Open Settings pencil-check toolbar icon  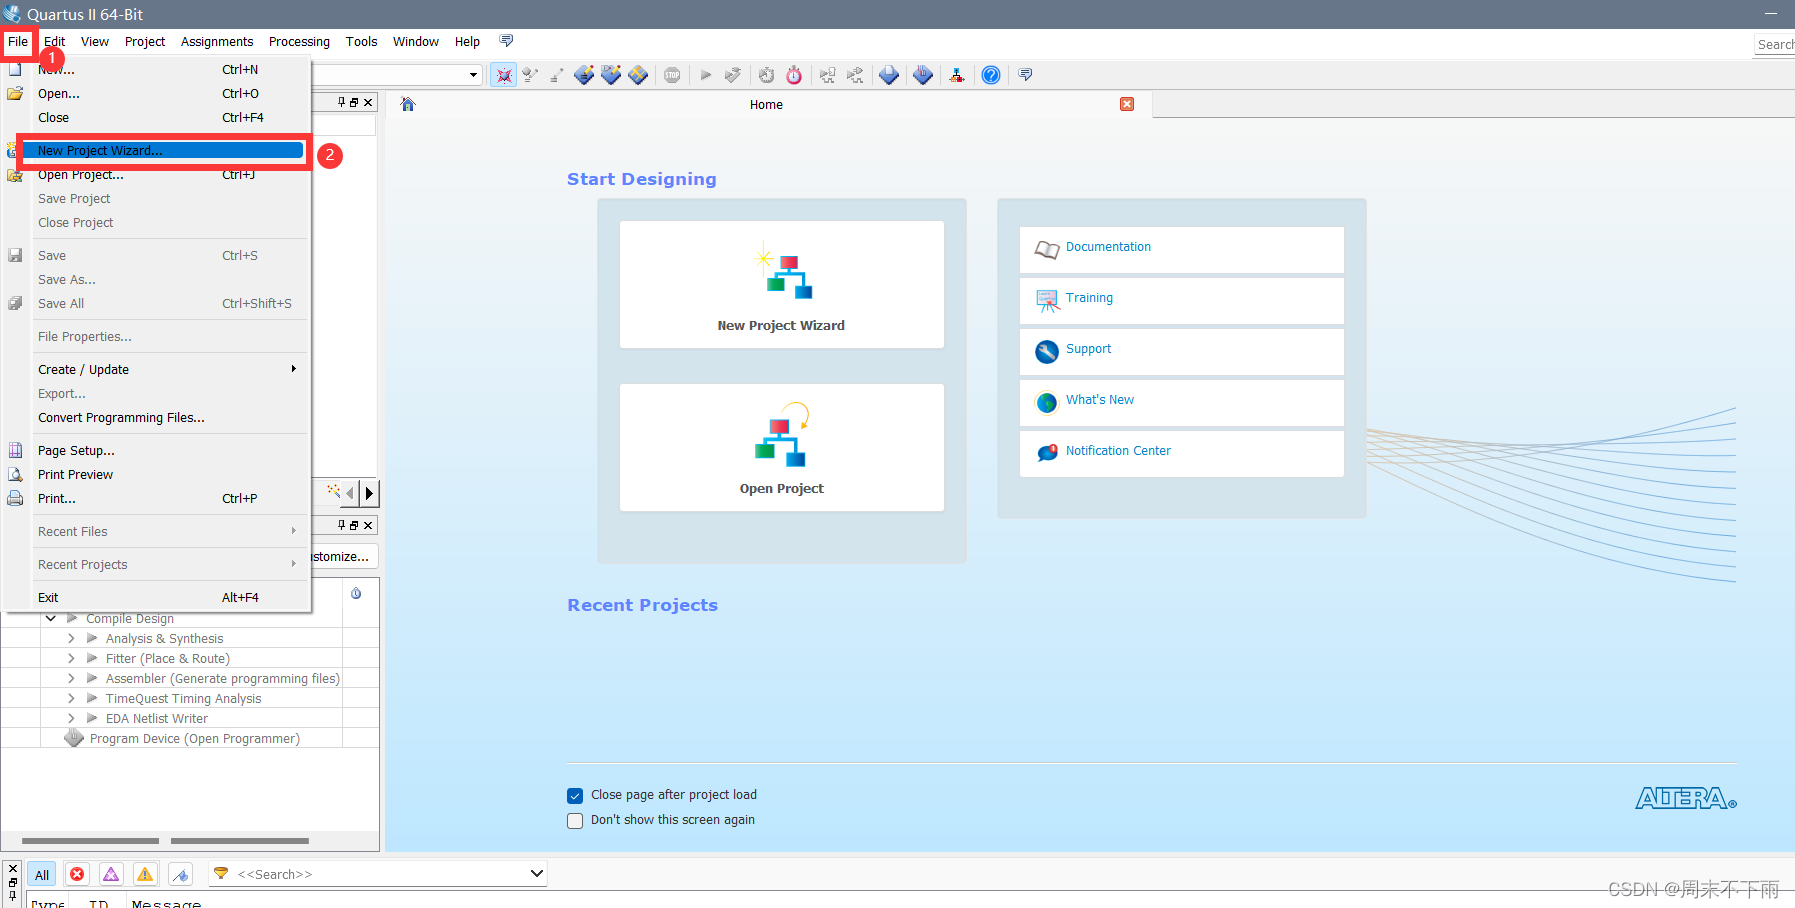530,75
